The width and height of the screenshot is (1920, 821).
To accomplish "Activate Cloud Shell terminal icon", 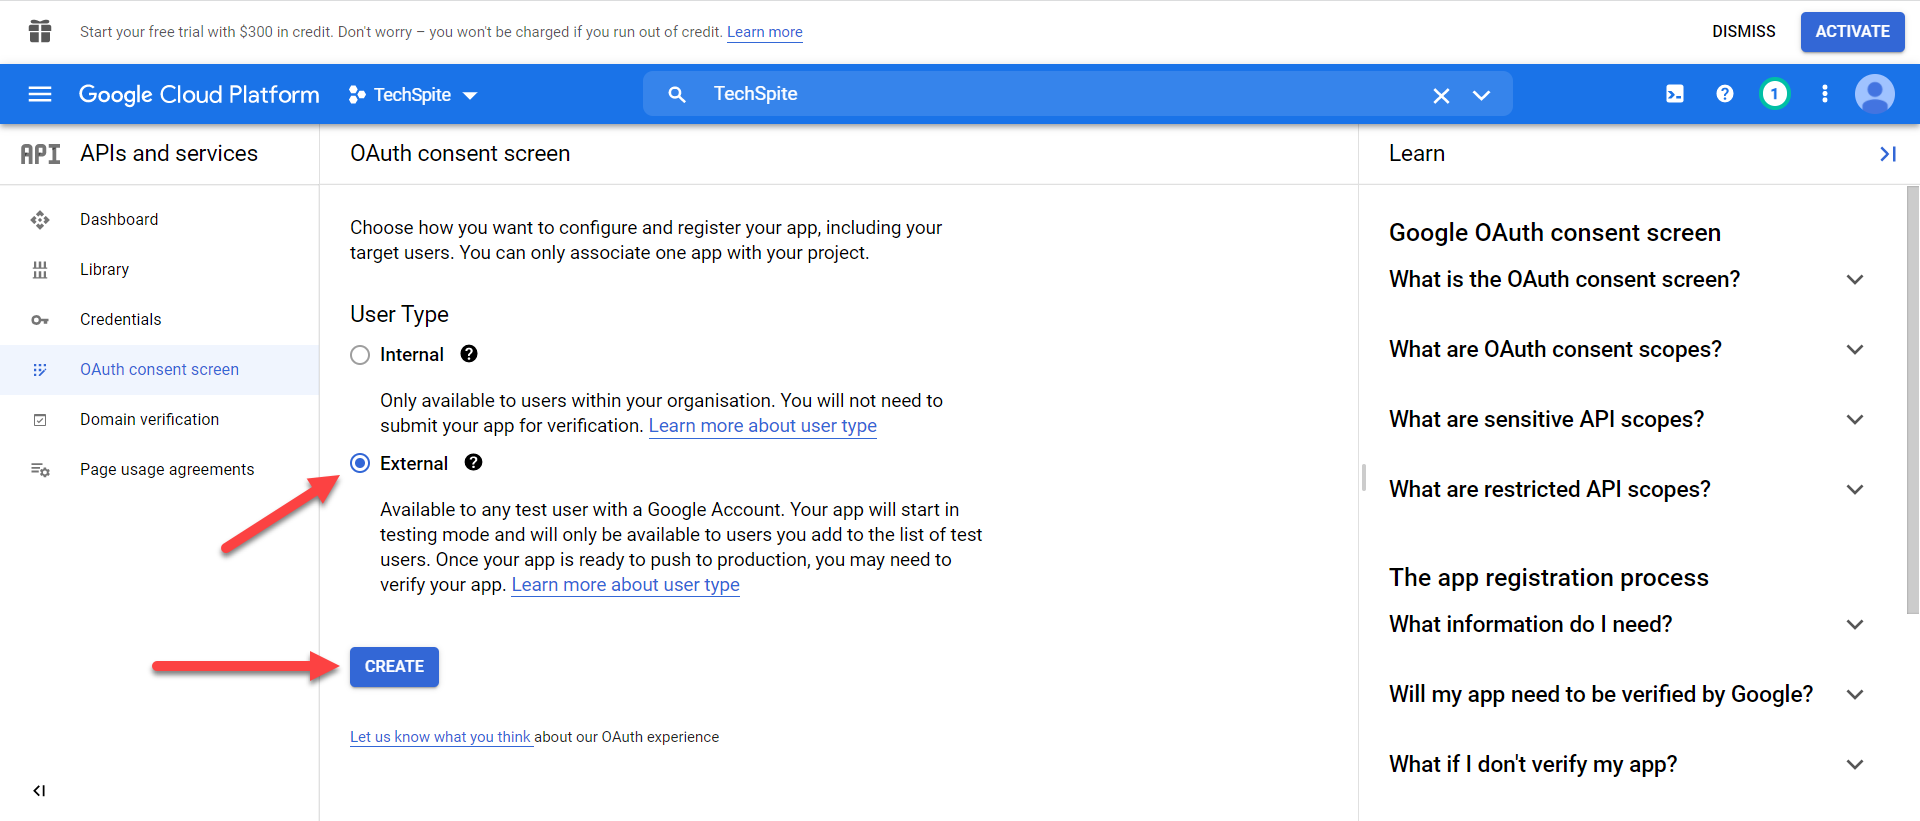I will click(x=1674, y=94).
